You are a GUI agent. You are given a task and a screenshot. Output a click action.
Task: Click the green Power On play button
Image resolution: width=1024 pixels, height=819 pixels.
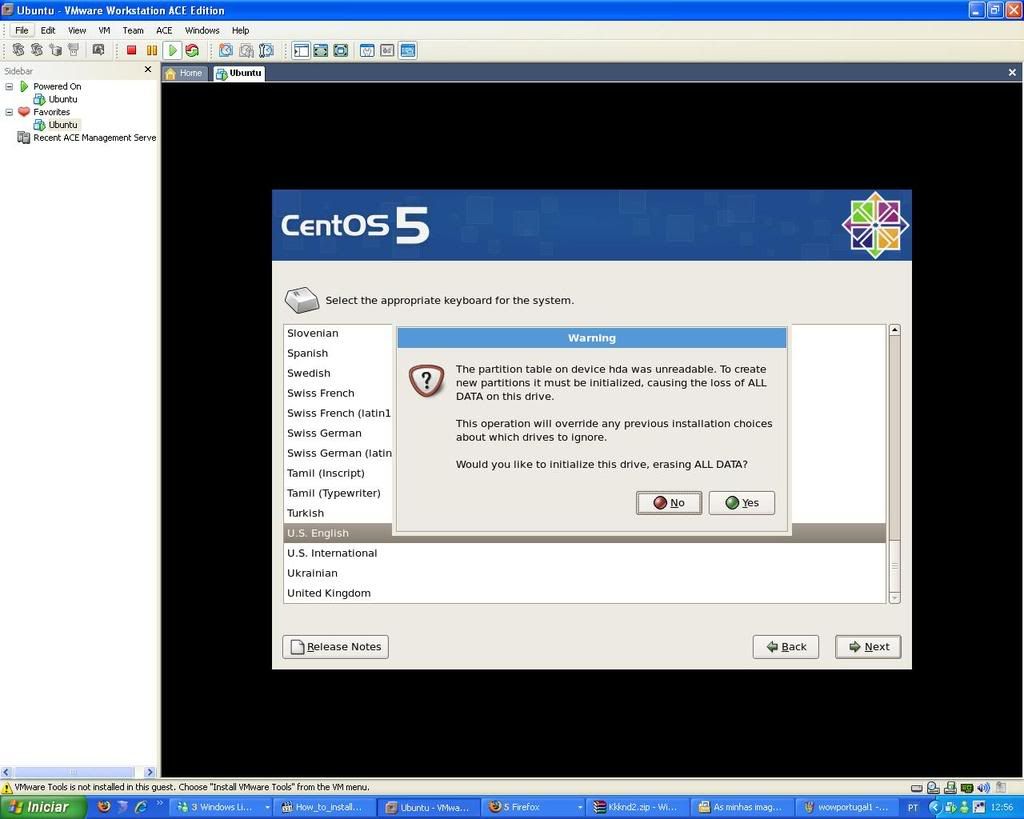[173, 50]
